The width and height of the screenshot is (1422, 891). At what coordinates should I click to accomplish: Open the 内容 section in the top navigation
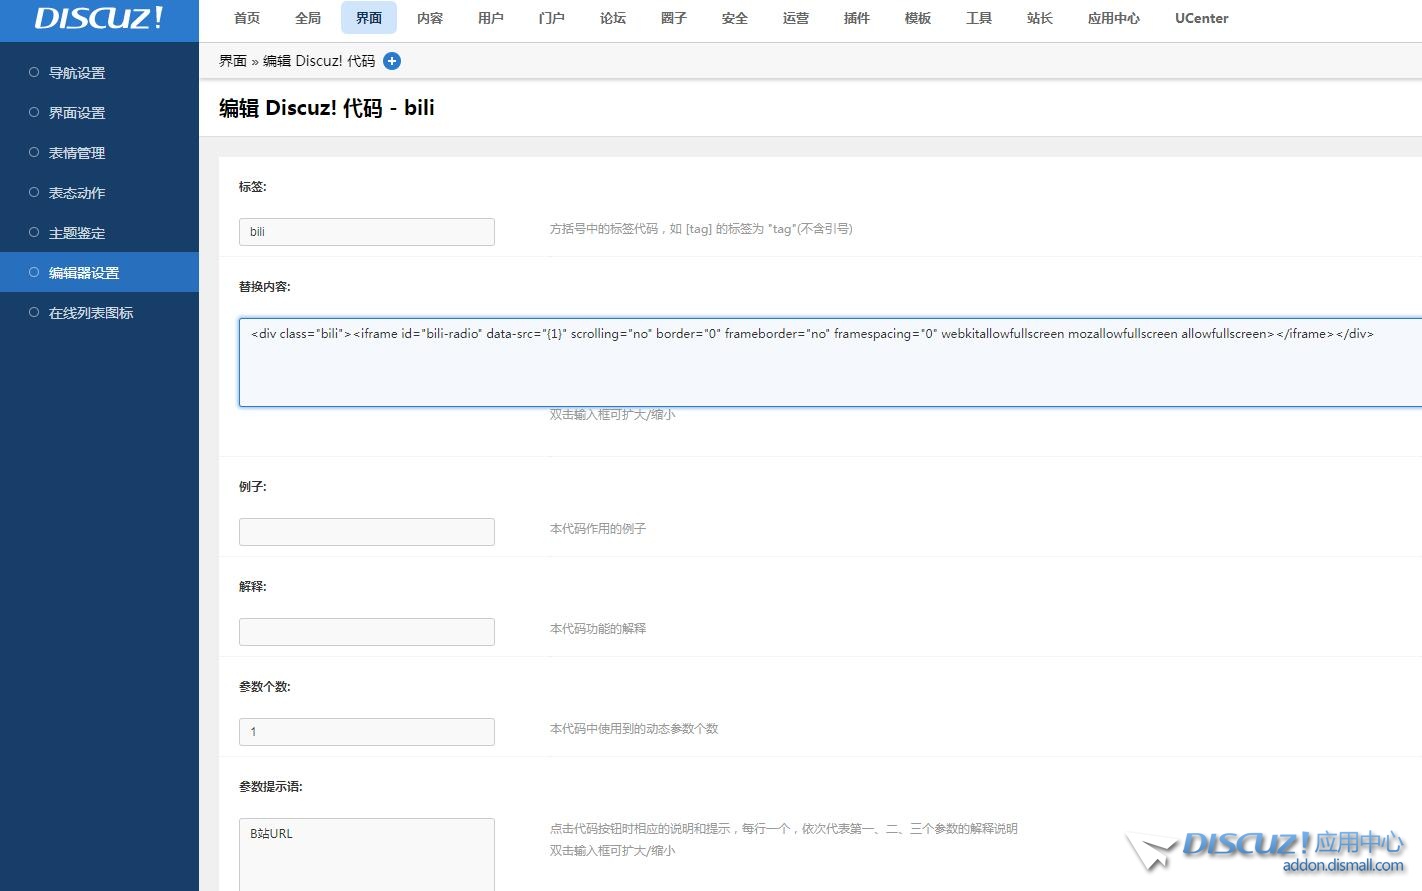[429, 18]
